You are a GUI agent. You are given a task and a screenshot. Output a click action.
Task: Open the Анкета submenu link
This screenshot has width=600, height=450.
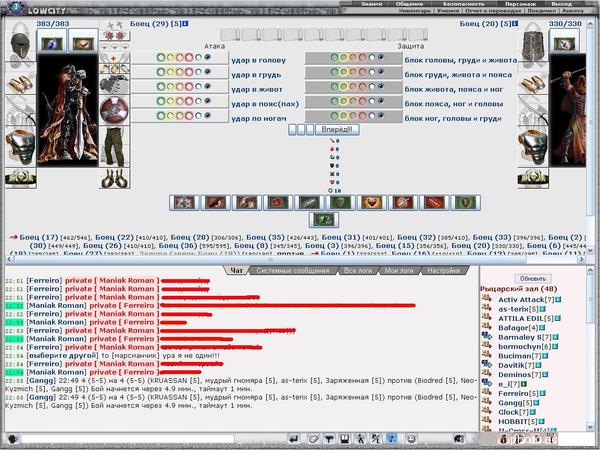point(573,11)
